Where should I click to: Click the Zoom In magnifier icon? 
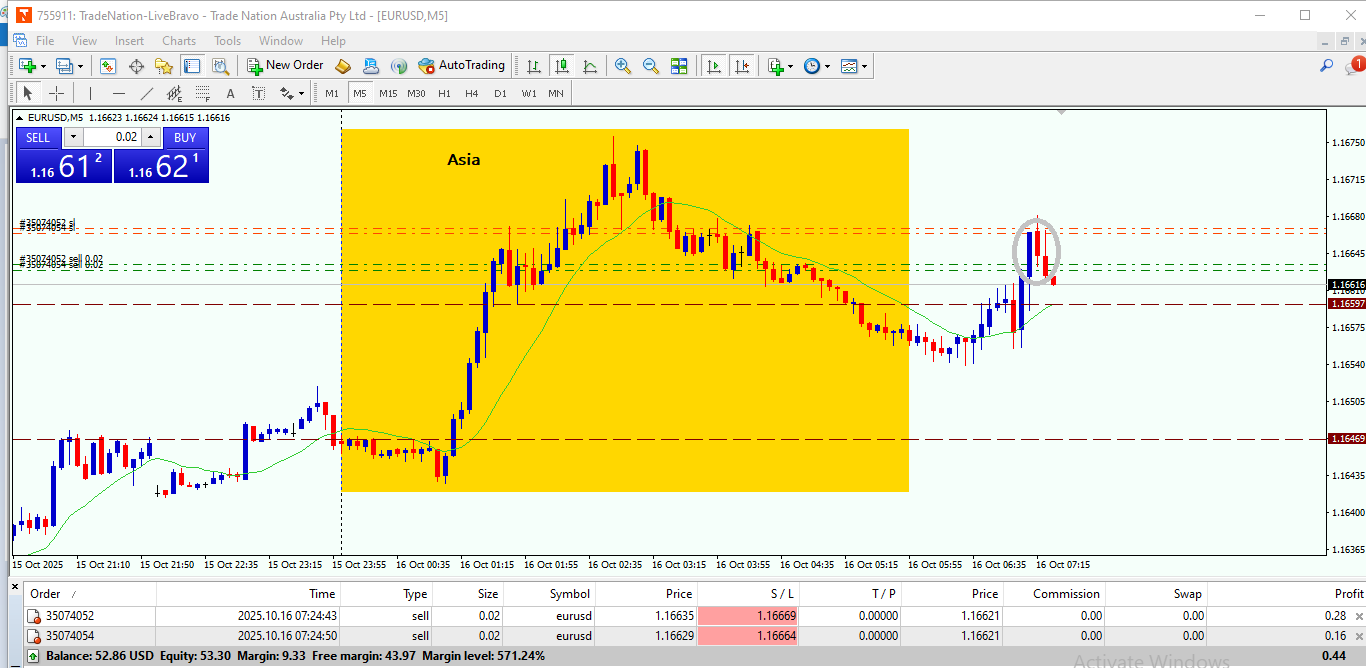pyautogui.click(x=622, y=66)
